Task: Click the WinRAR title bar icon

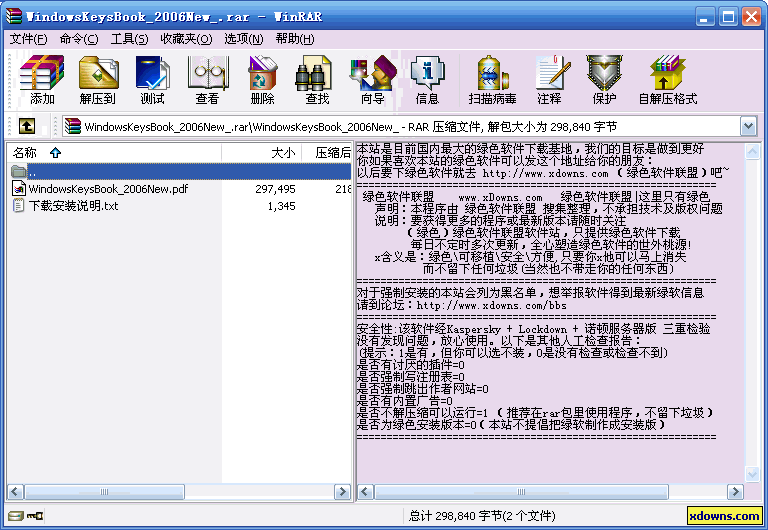Action: pos(14,16)
